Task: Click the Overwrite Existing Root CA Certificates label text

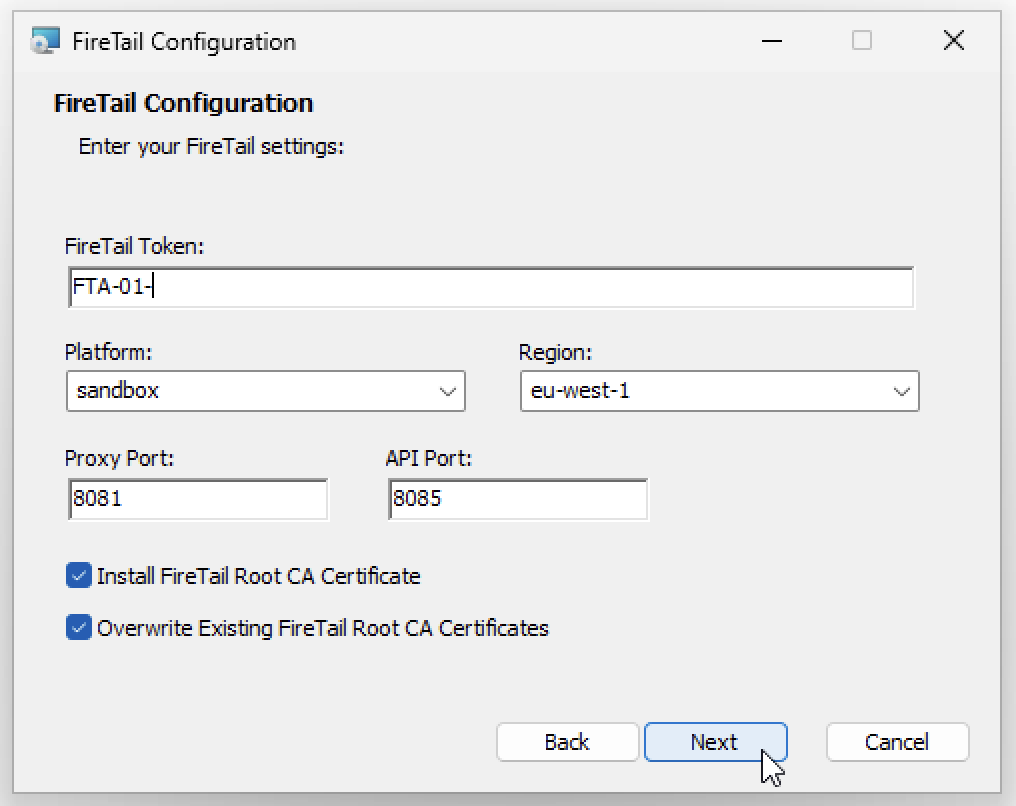Action: tap(322, 628)
